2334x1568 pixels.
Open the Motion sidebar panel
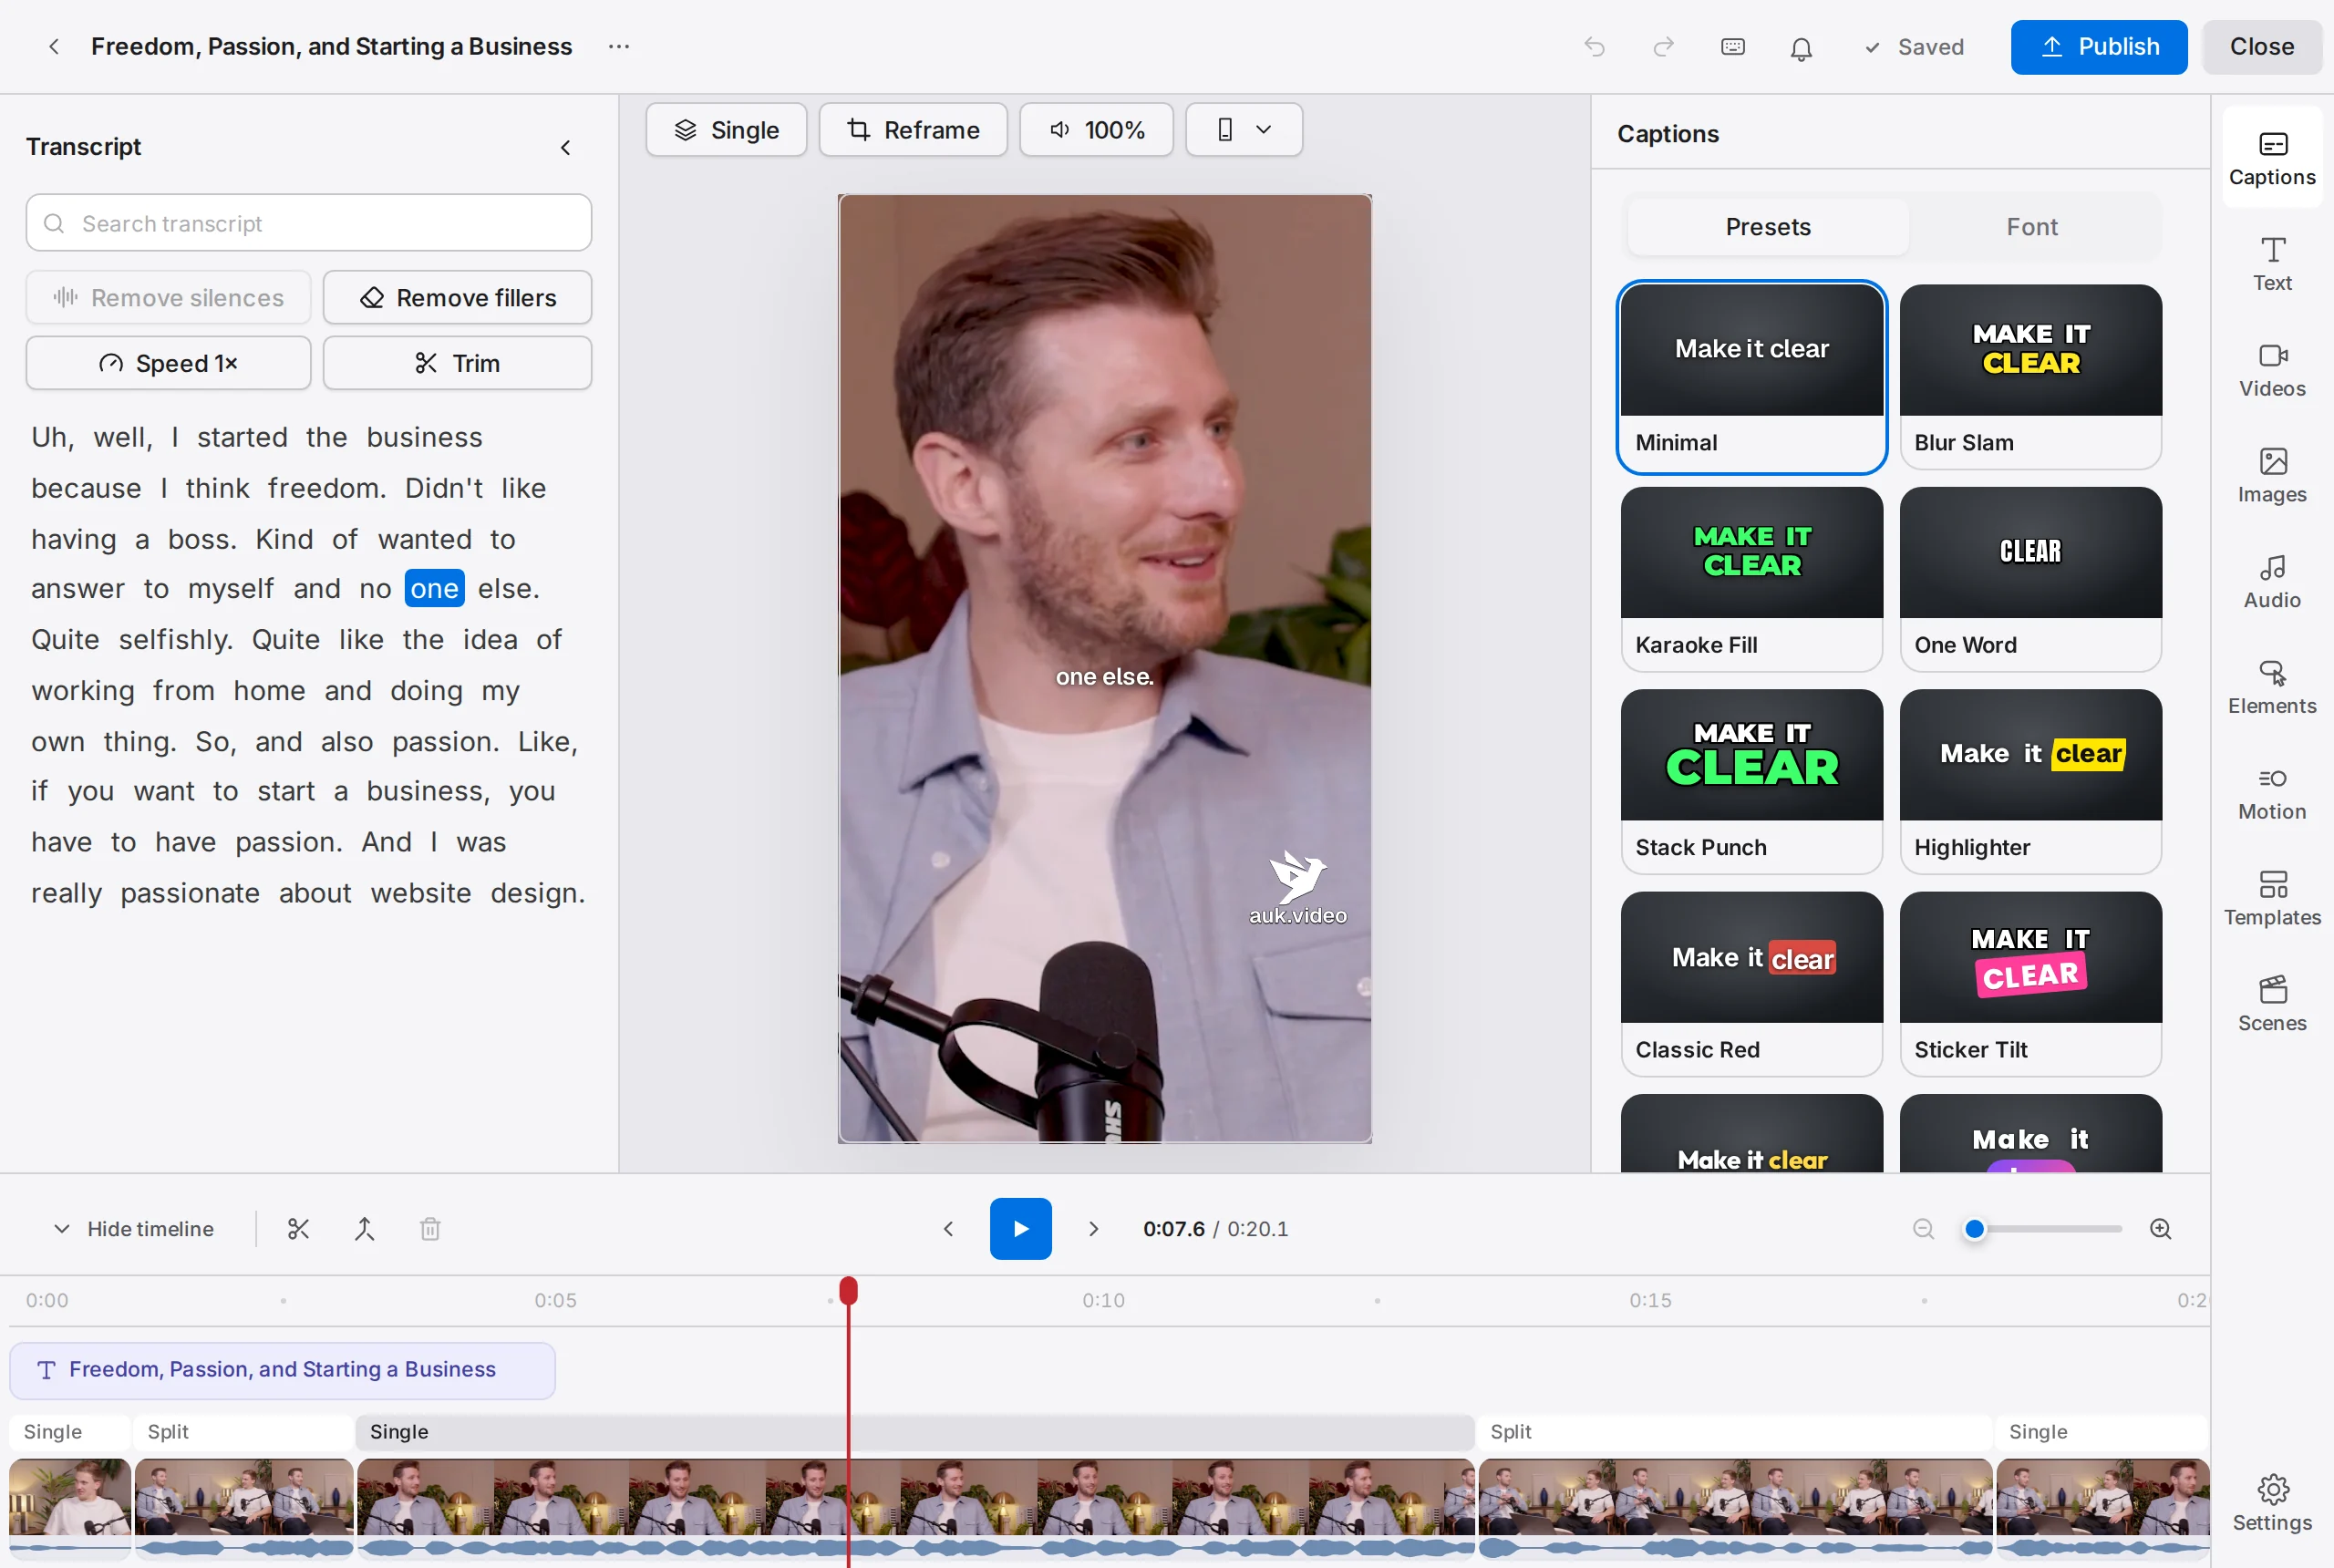(2271, 794)
